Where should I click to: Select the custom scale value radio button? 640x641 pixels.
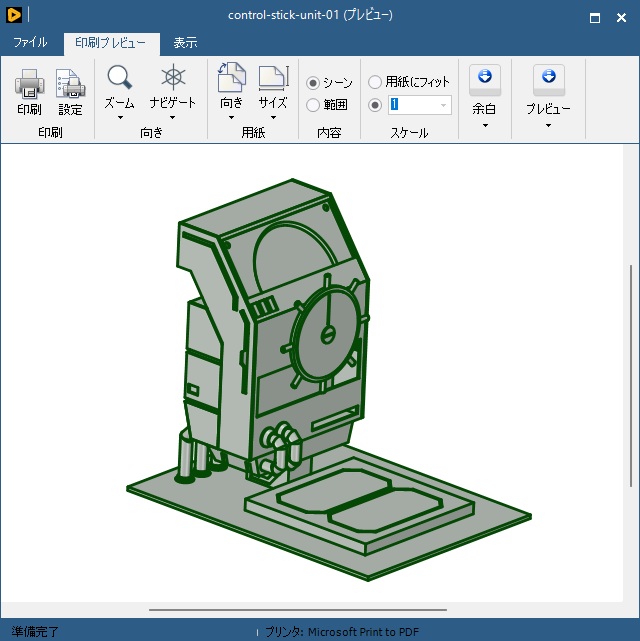[x=375, y=105]
